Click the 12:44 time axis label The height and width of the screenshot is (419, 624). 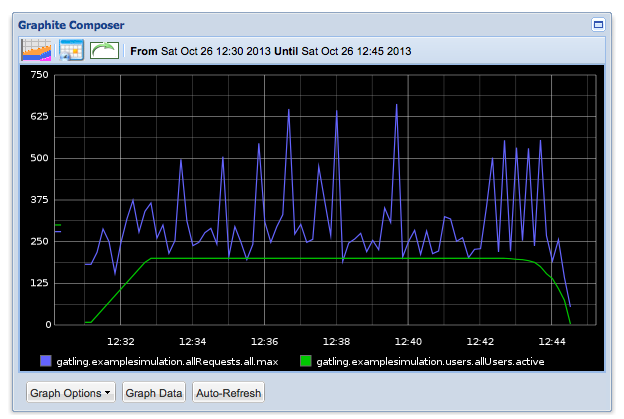[x=552, y=341]
